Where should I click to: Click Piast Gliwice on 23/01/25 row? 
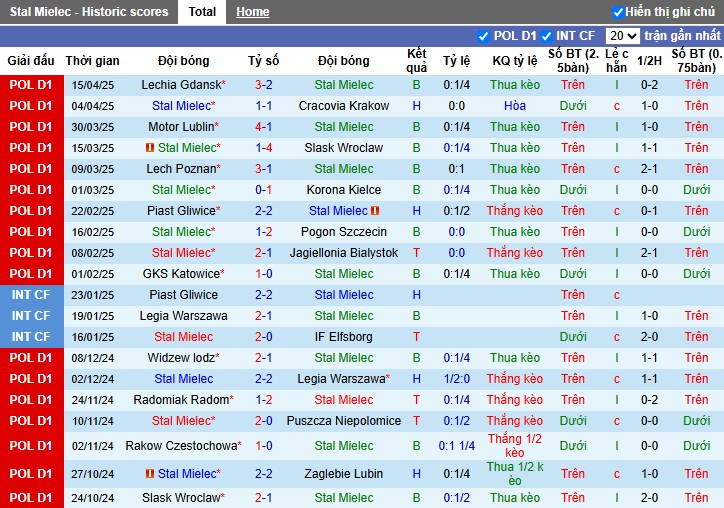[183, 295]
